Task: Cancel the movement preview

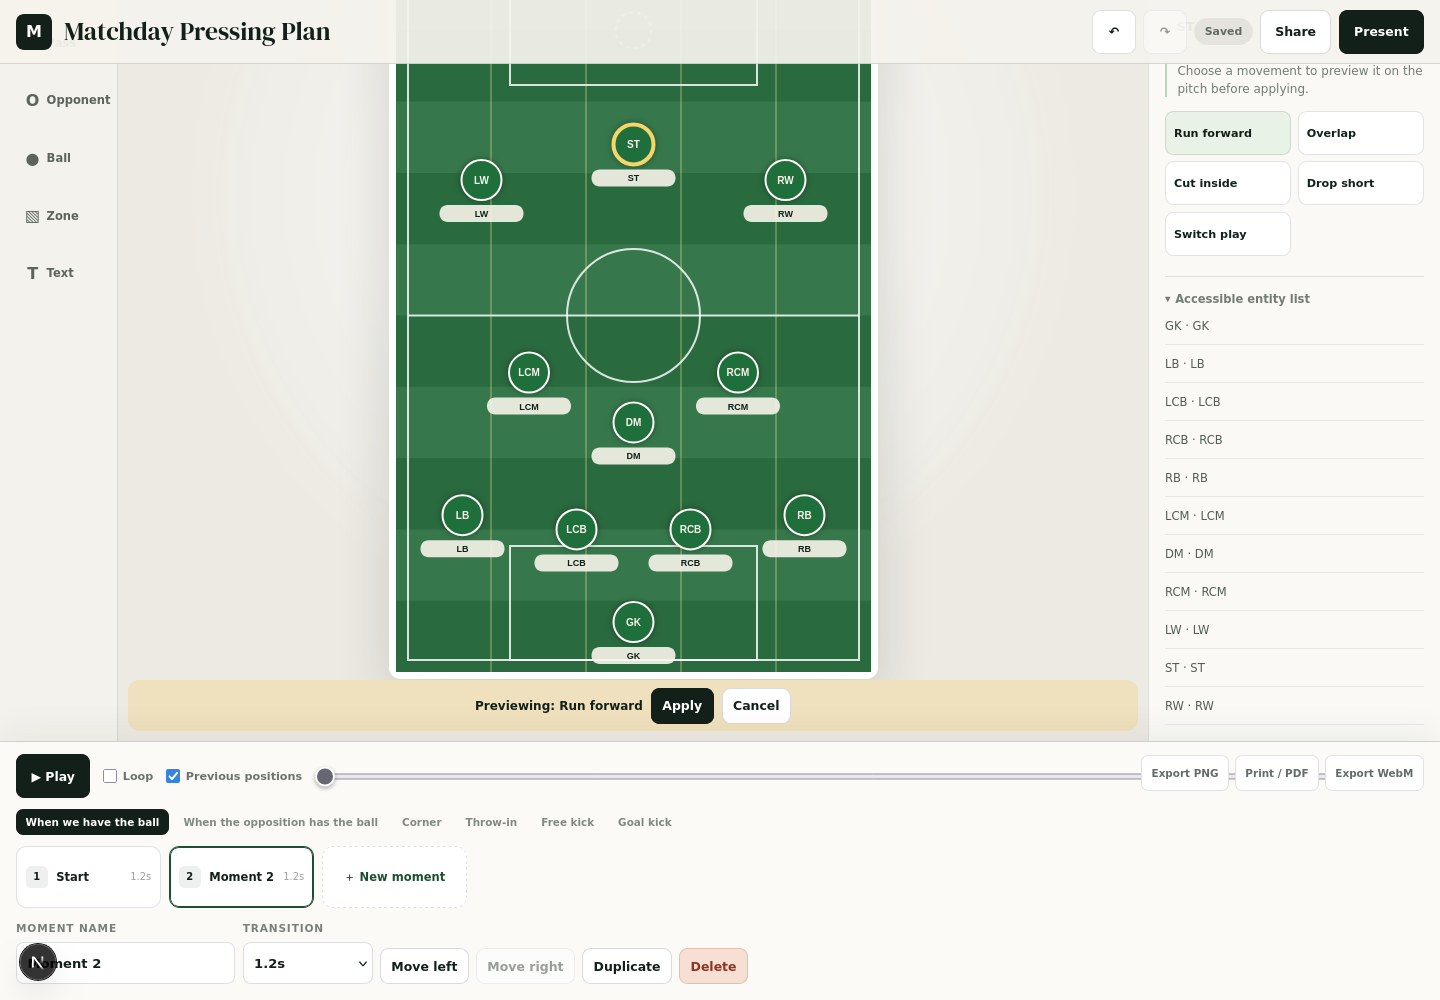Action: pos(756,706)
